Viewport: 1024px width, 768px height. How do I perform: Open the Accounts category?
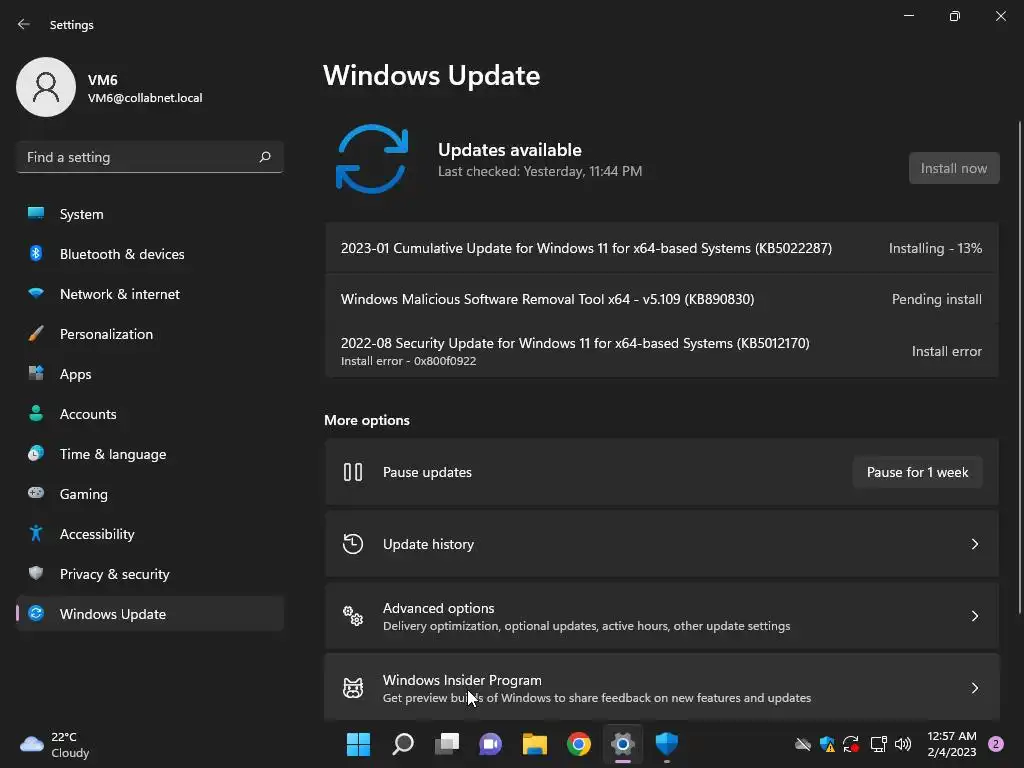pos(150,414)
